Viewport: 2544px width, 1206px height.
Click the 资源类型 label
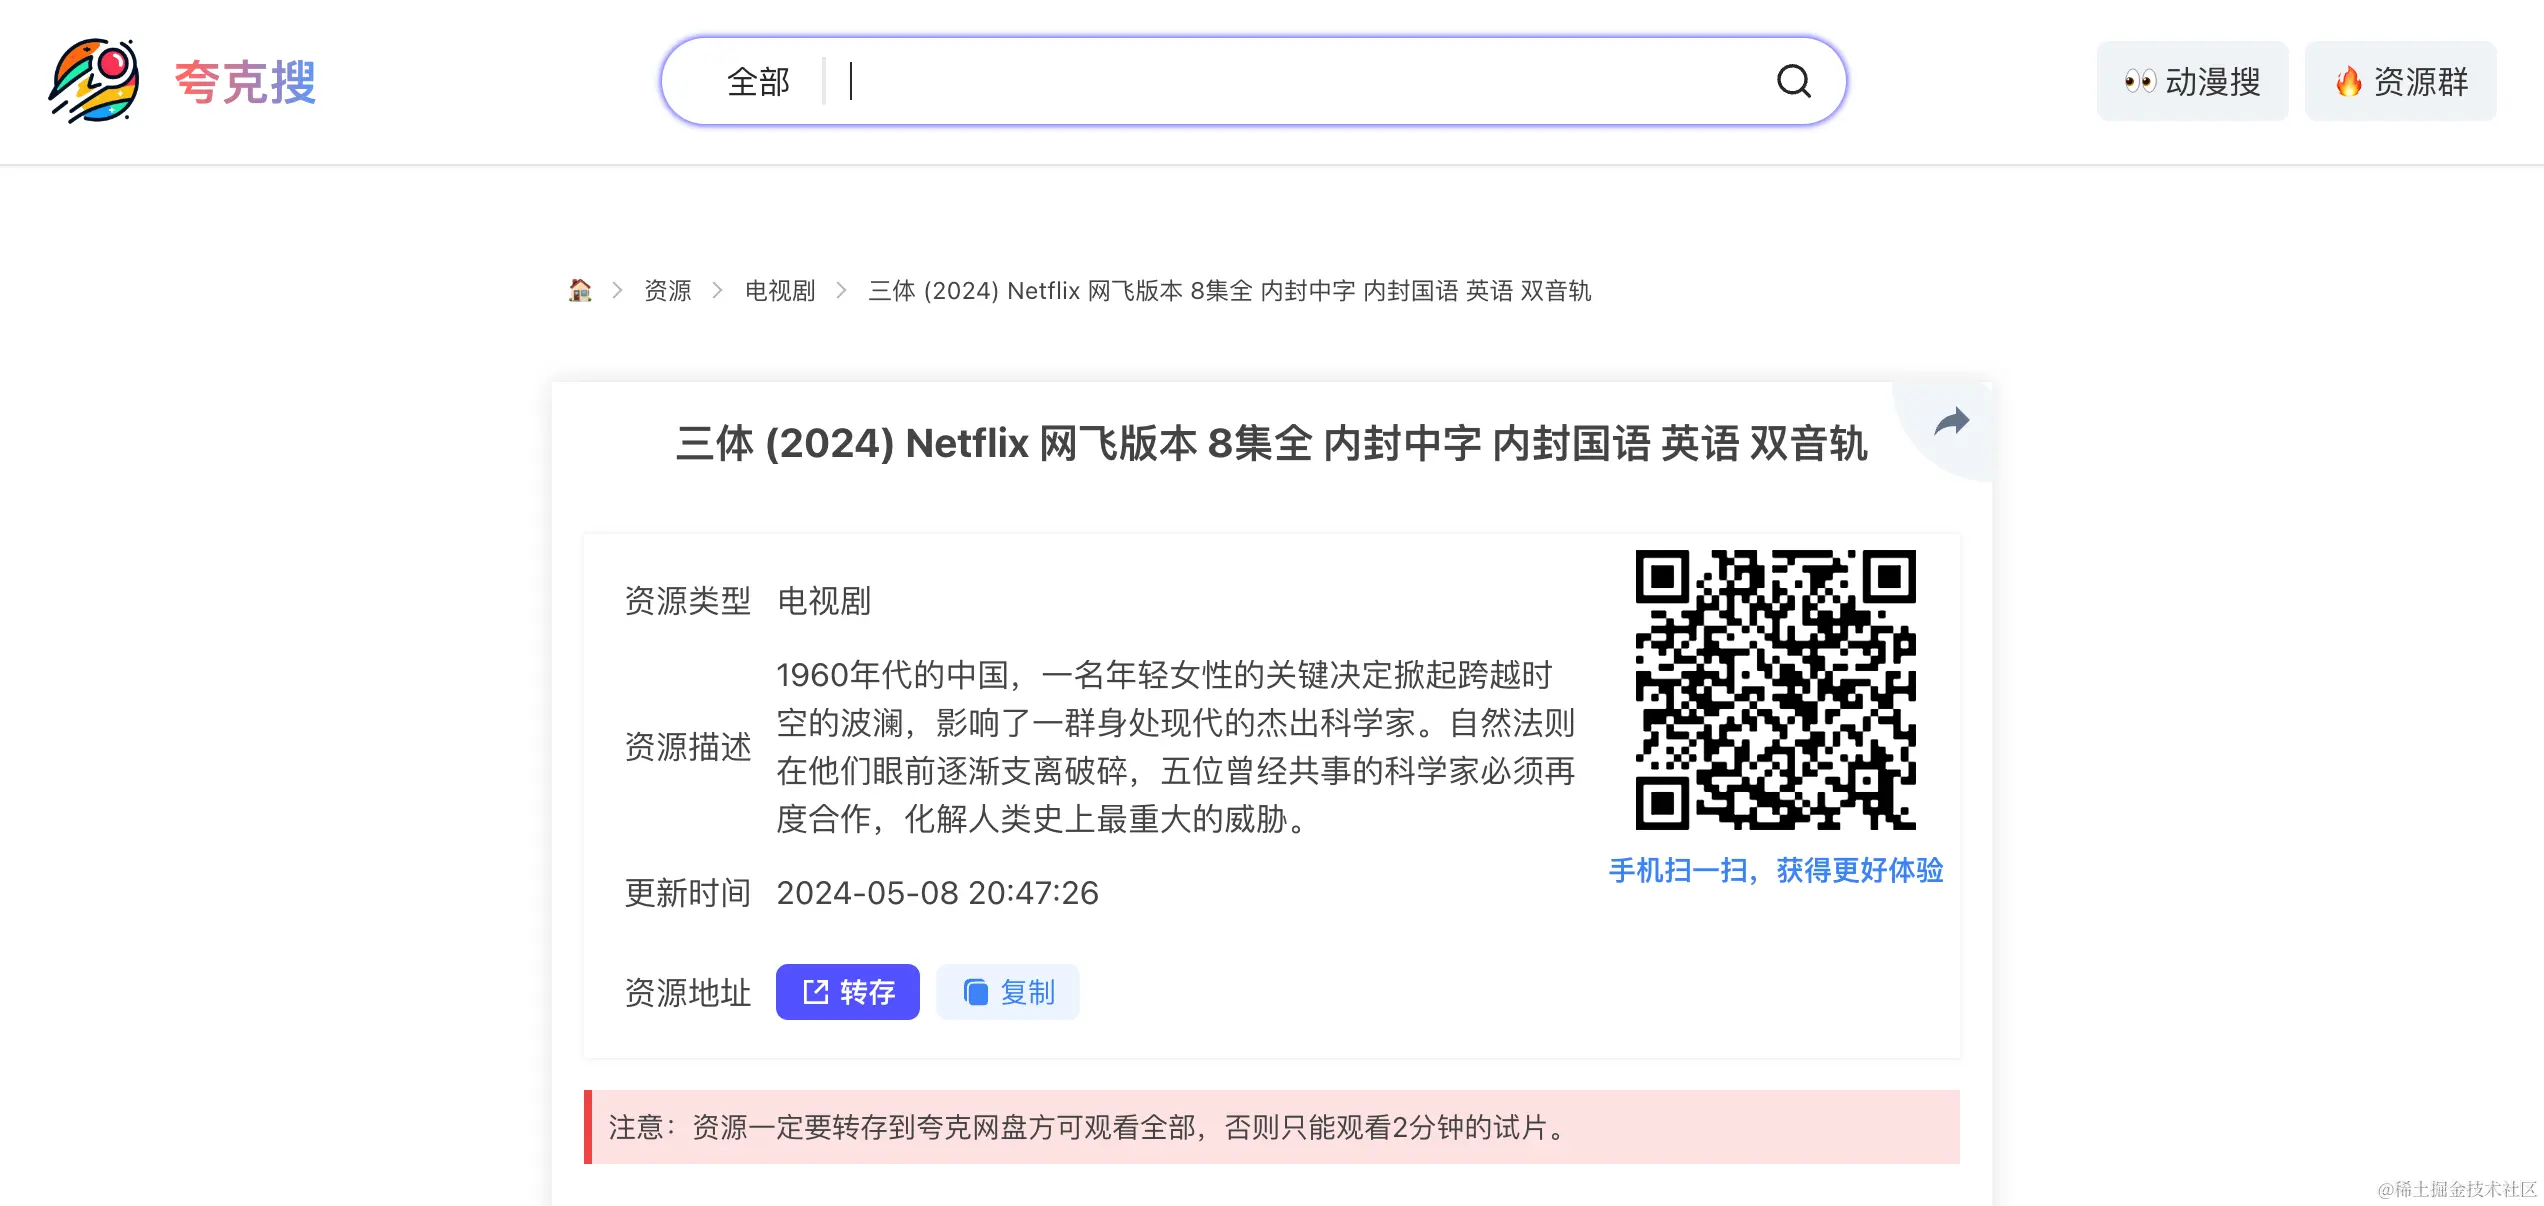(x=687, y=601)
